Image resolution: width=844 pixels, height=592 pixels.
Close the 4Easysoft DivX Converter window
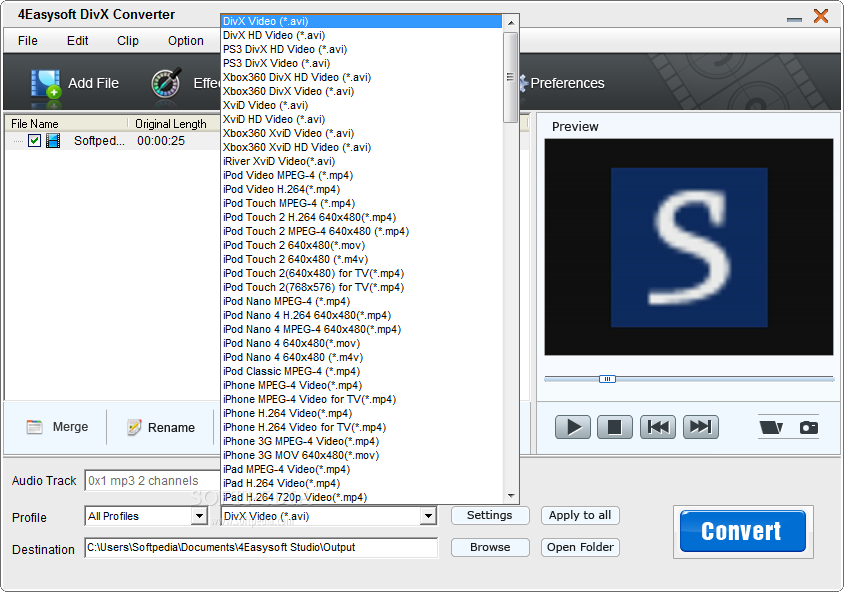821,16
